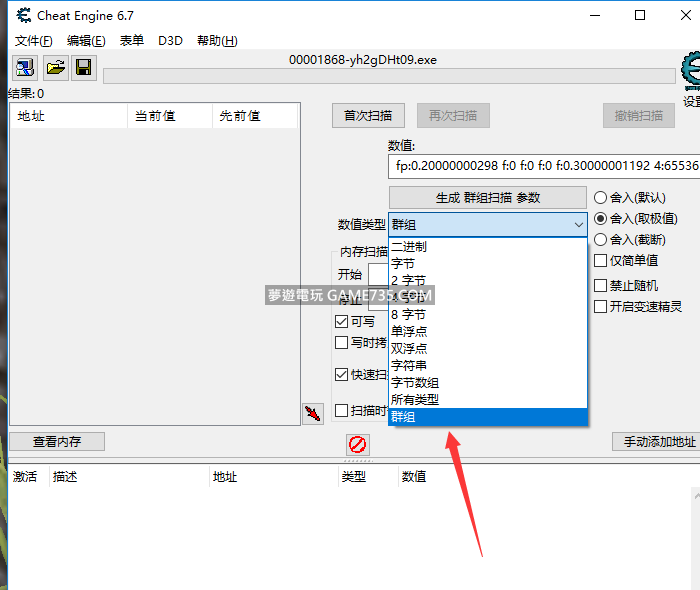The height and width of the screenshot is (590, 700).
Task: Sort results by 地址 column header
Action: click(69, 116)
